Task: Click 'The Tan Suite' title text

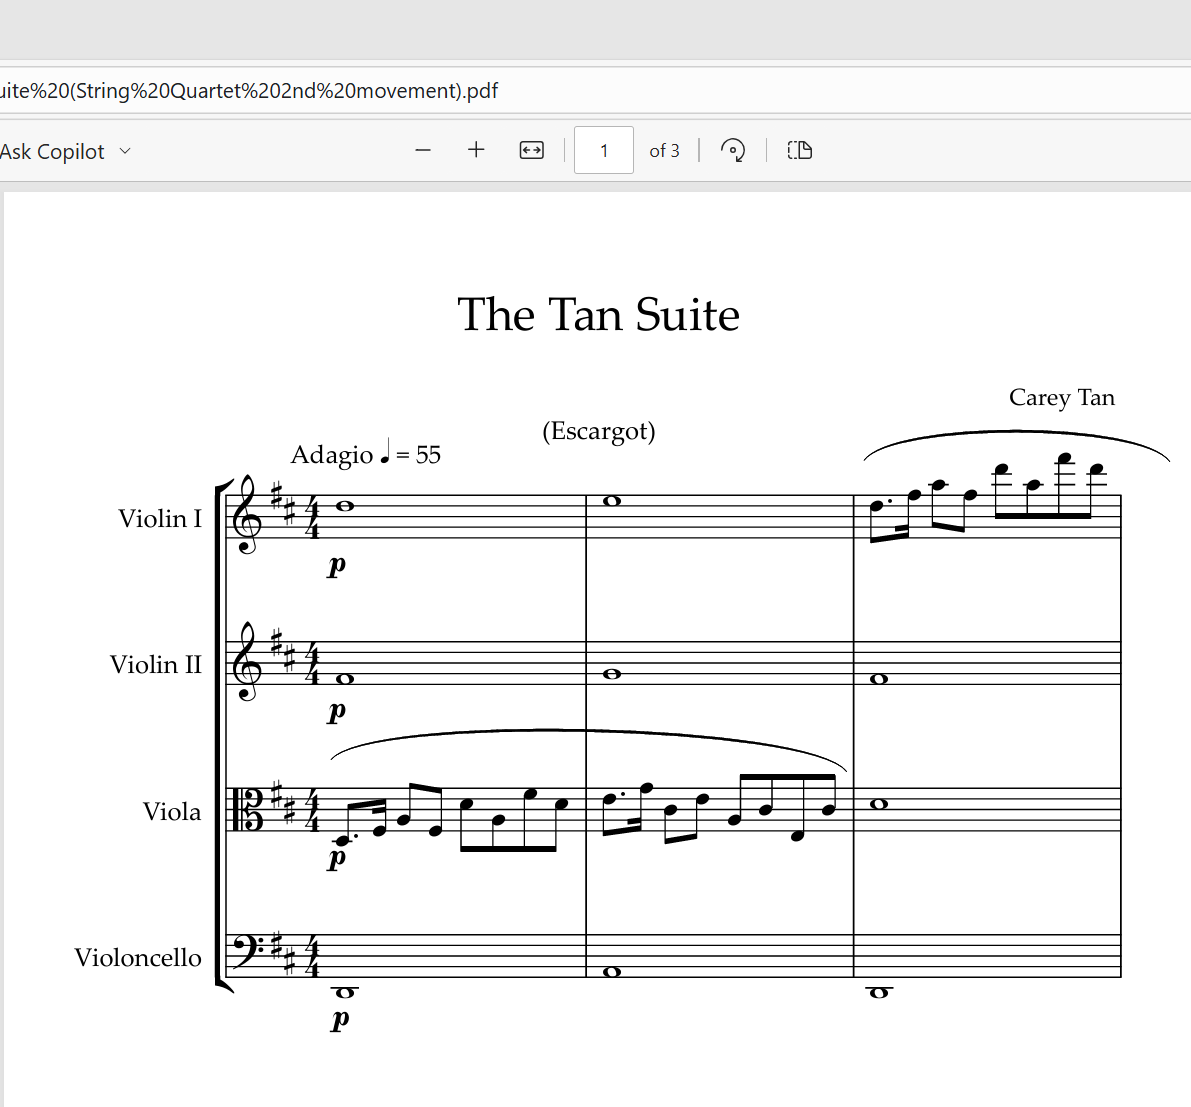Action: [x=599, y=315]
